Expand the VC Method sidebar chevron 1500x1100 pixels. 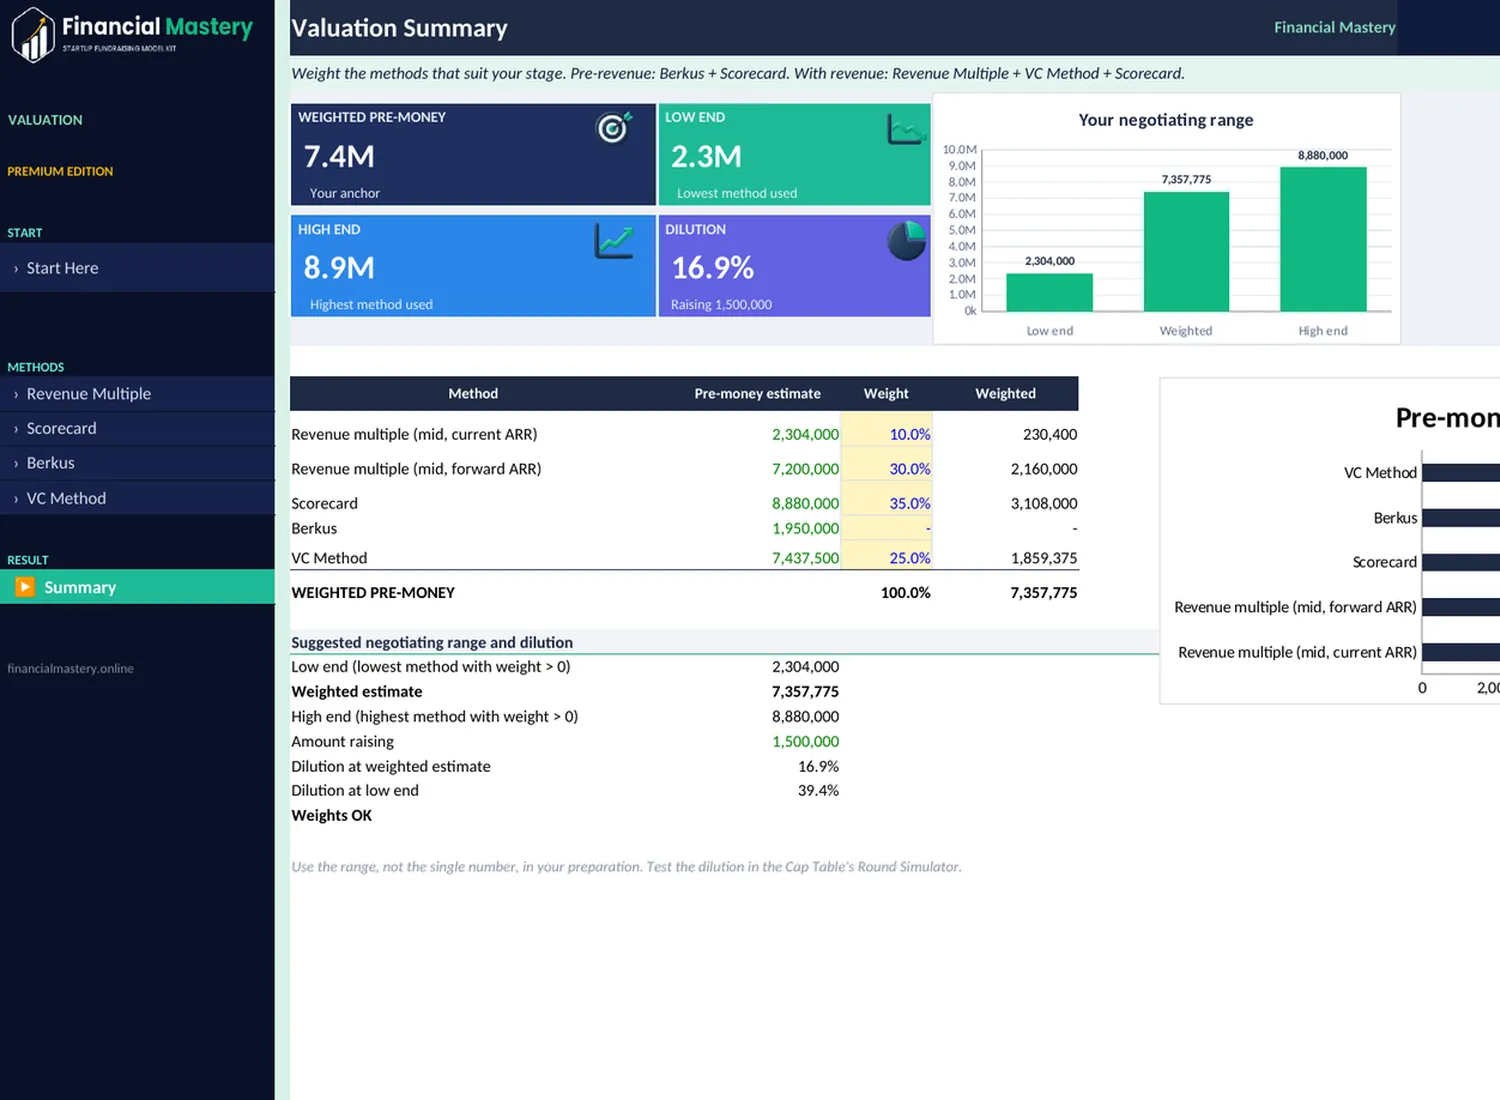click(16, 499)
